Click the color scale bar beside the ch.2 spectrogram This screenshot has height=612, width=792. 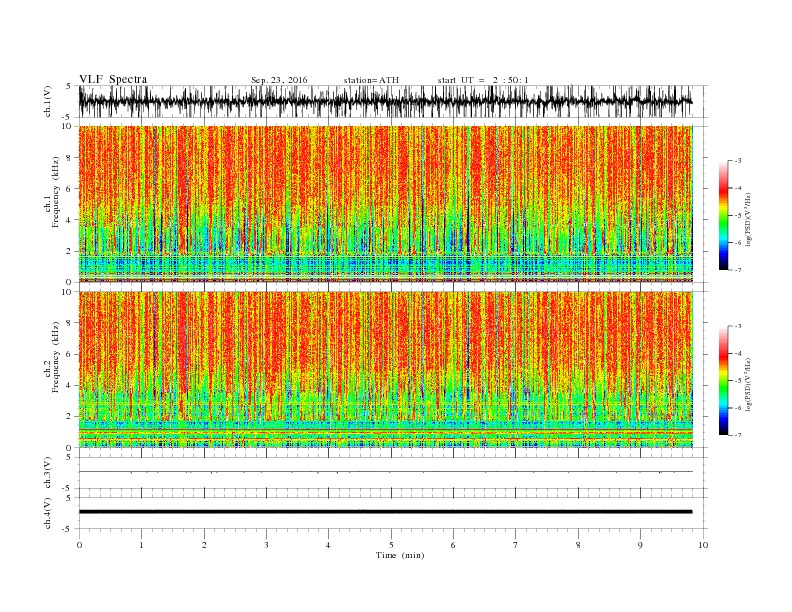(724, 381)
